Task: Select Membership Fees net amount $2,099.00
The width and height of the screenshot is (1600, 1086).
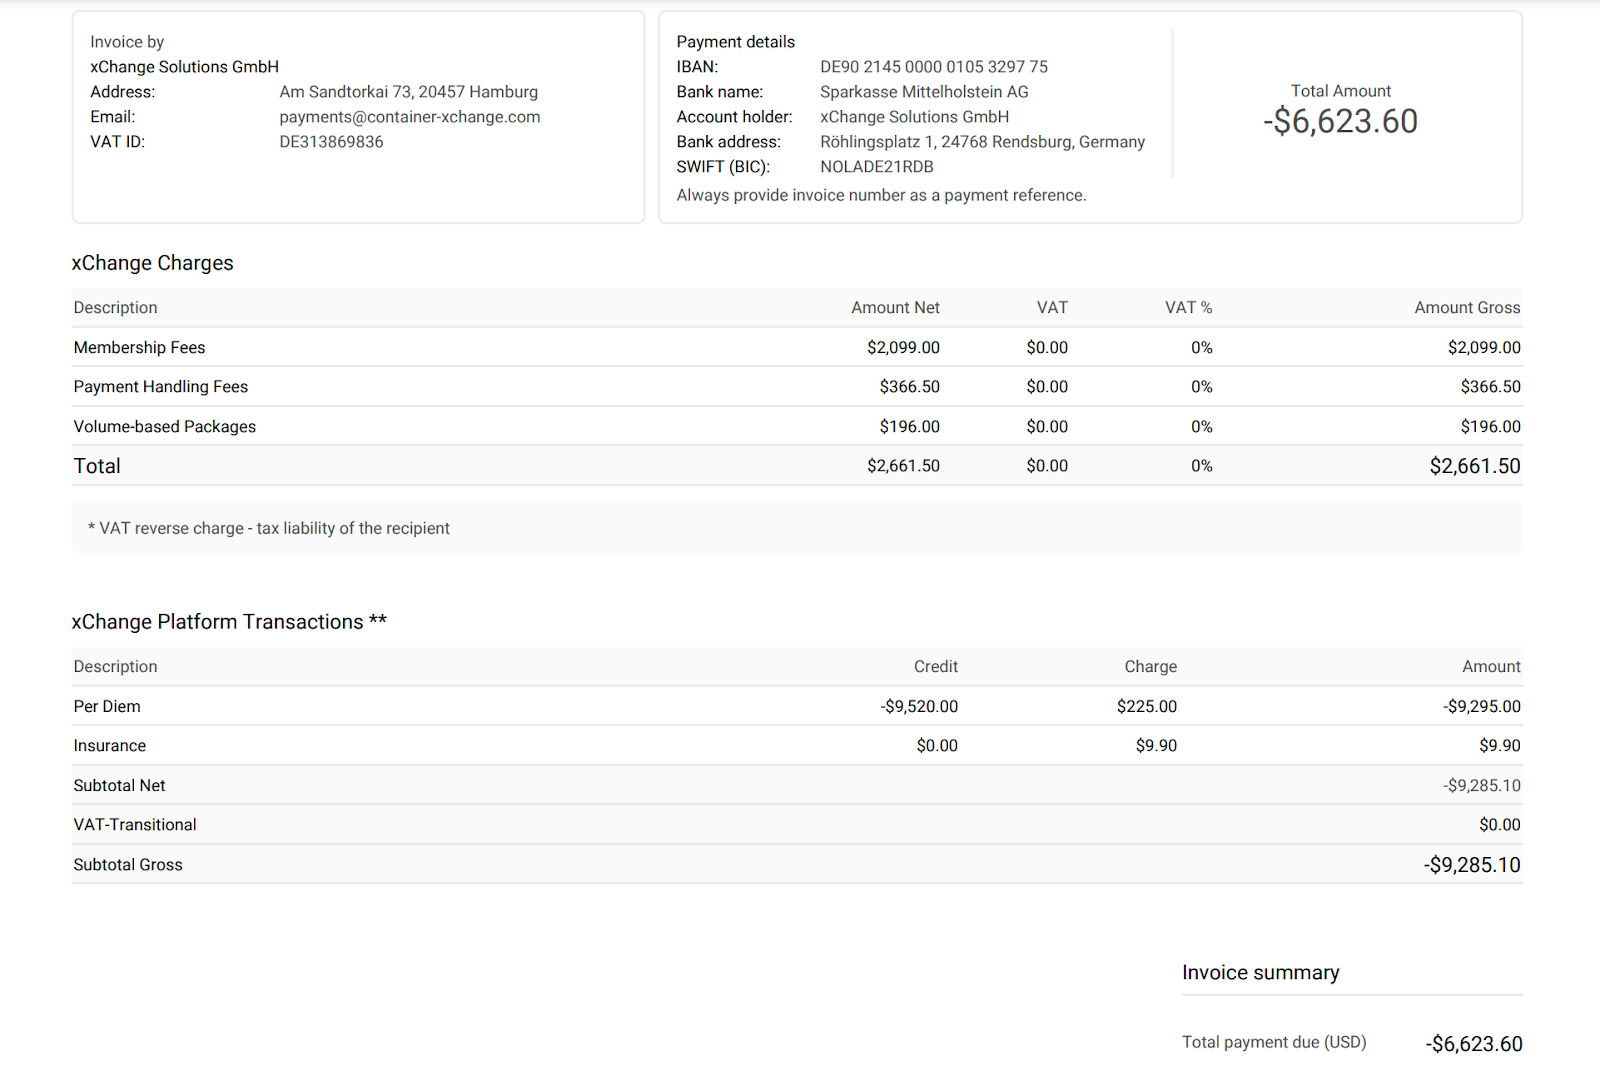Action: coord(903,347)
